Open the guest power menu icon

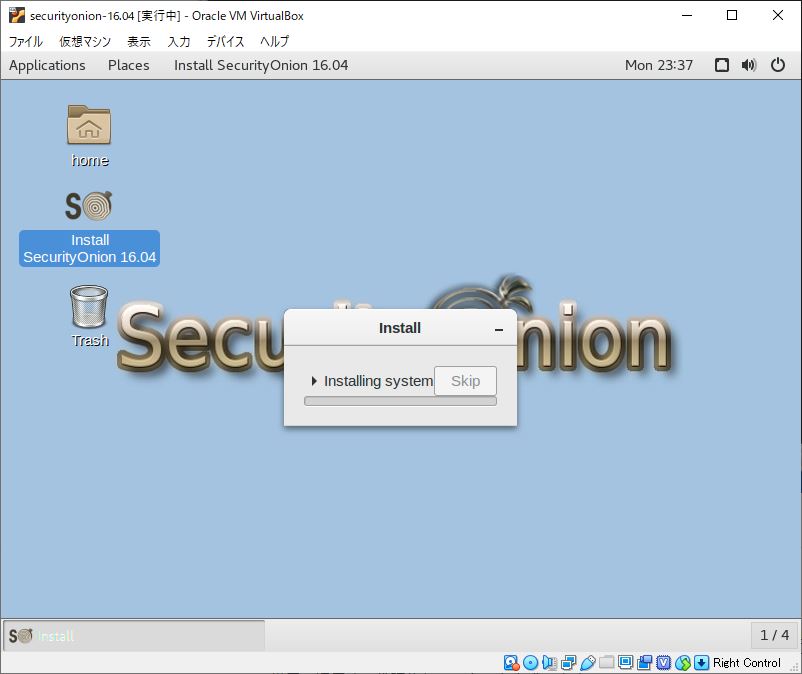pos(778,65)
